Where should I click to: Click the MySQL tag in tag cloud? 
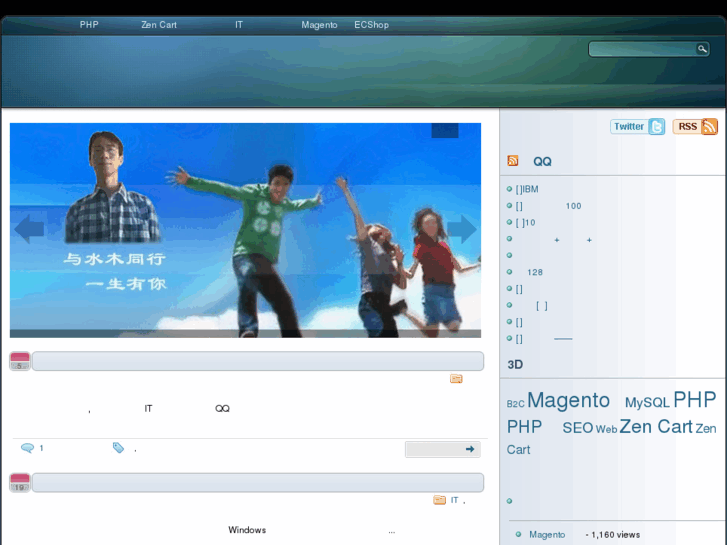(647, 403)
